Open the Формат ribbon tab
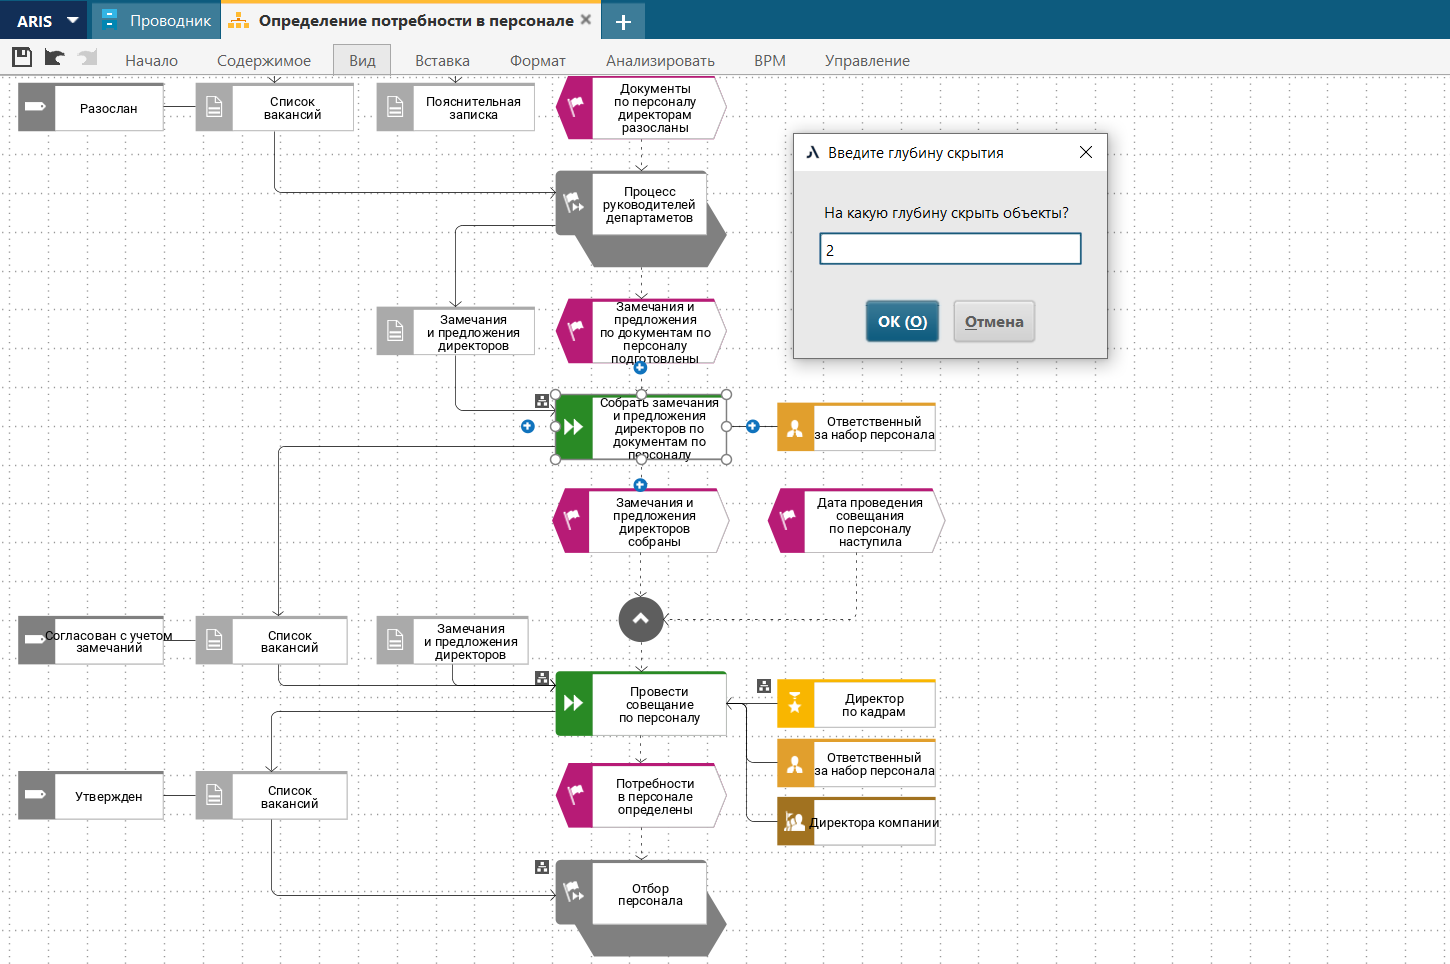Image resolution: width=1450 pixels, height=964 pixels. (538, 60)
